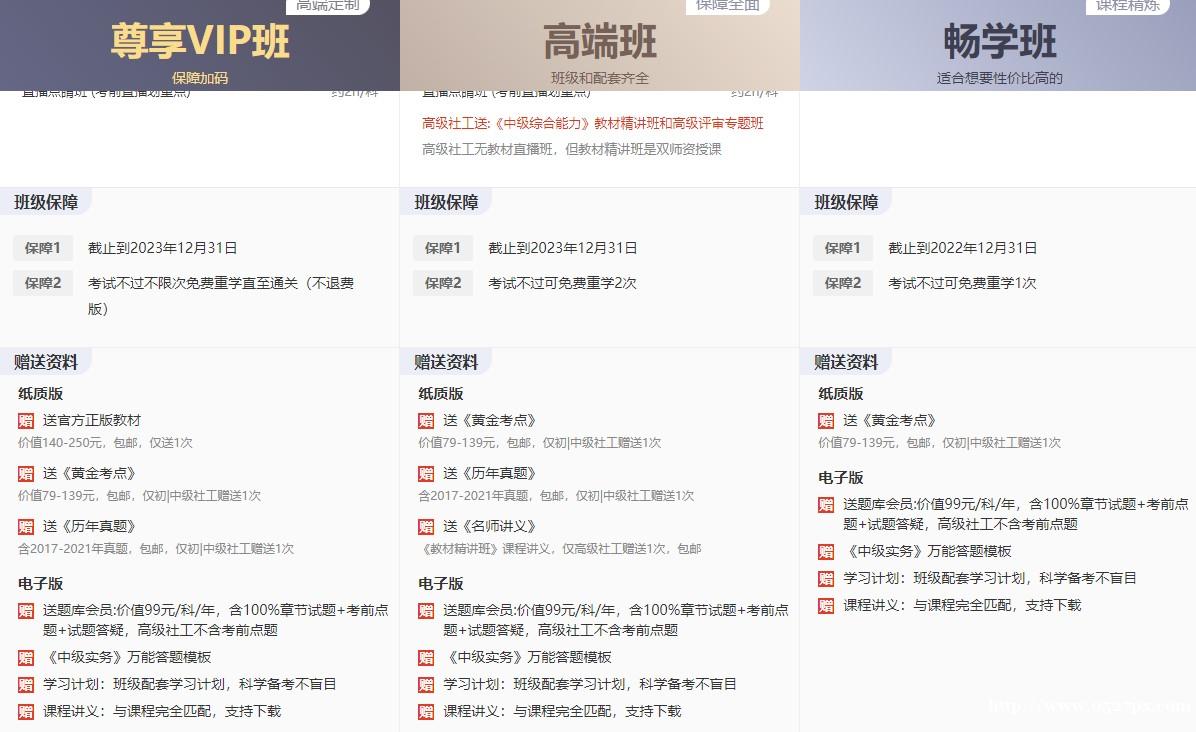Viewport: 1196px width, 732px height.
Task: Click text 考试不过可免费重学1次
Action: (962, 284)
